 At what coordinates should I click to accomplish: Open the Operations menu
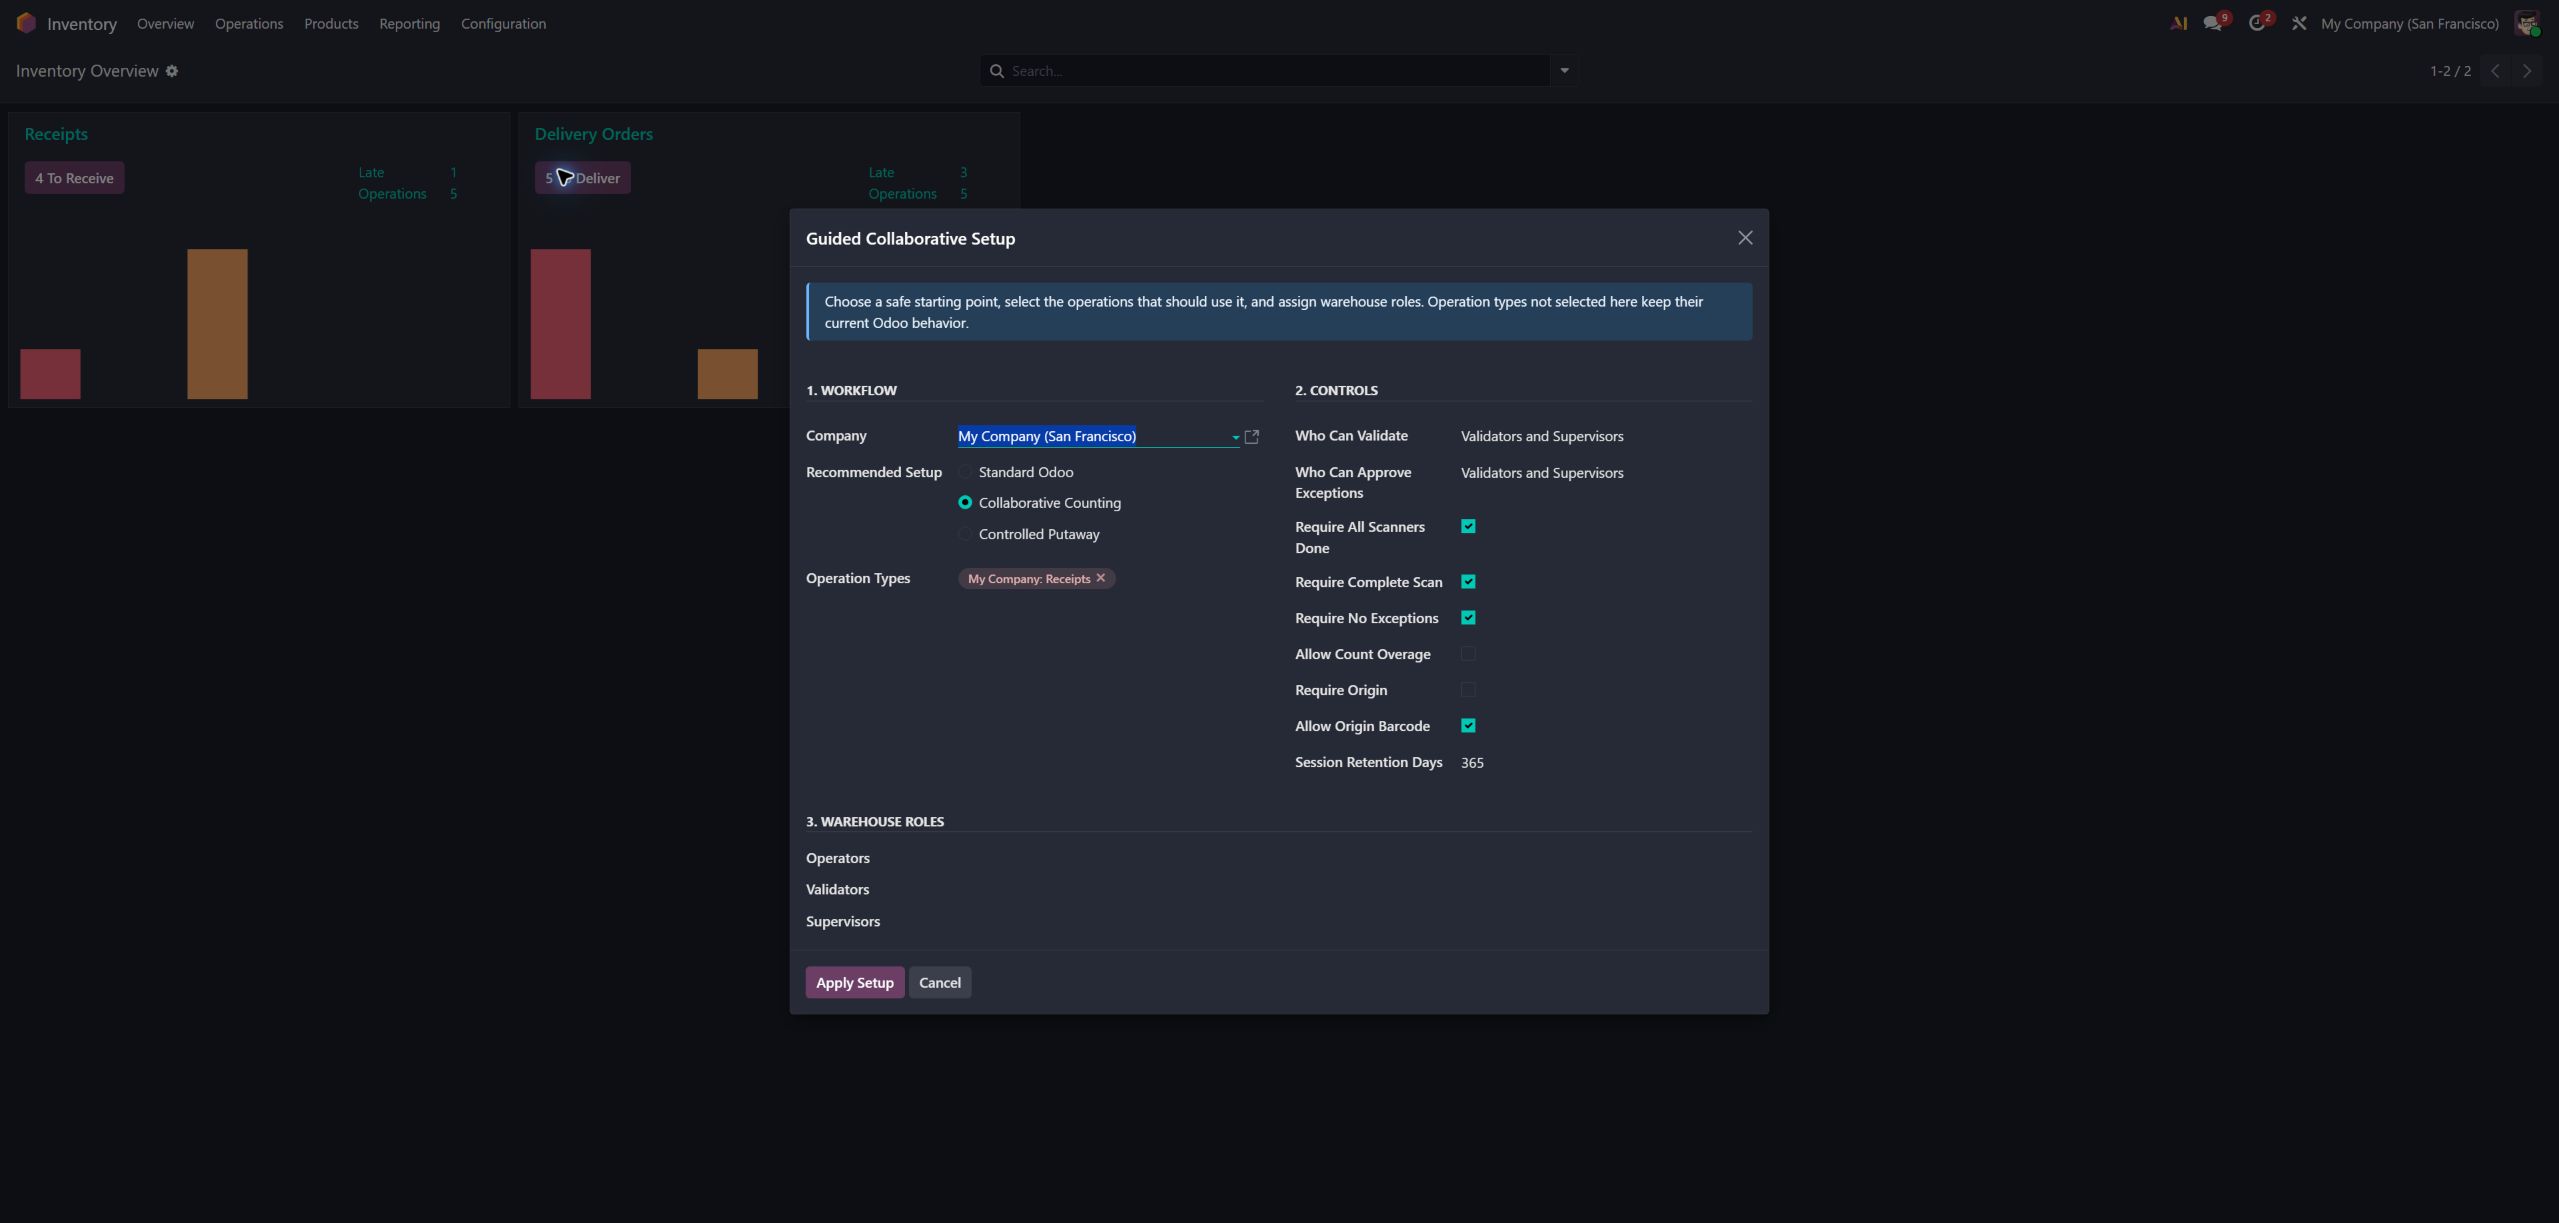click(249, 23)
